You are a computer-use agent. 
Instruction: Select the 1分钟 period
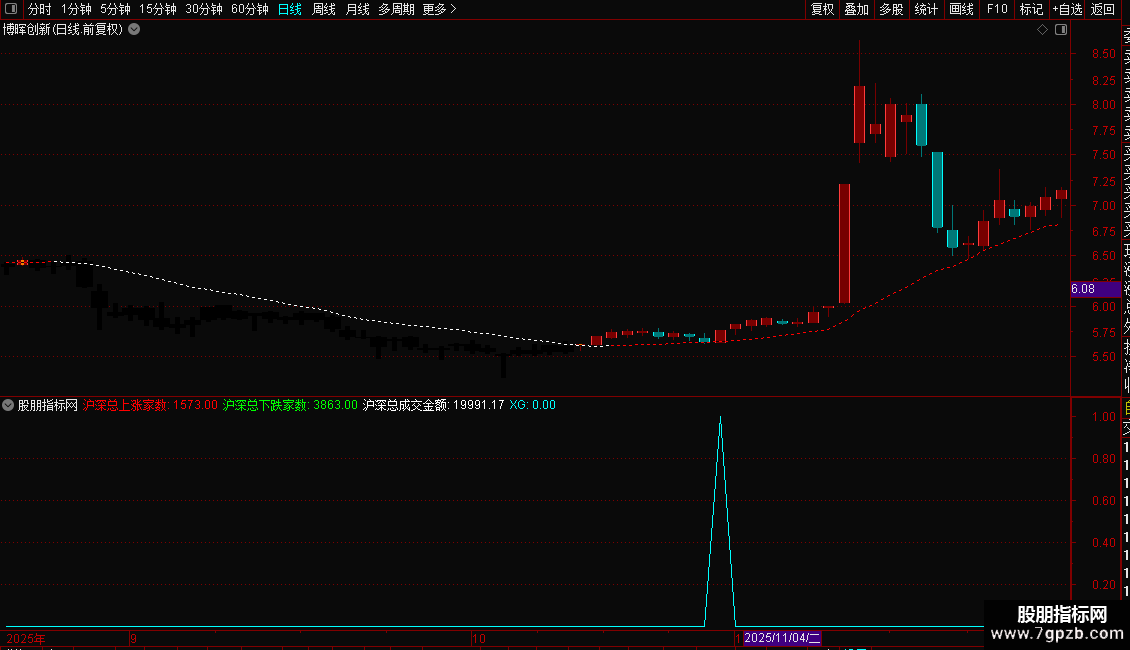[76, 9]
